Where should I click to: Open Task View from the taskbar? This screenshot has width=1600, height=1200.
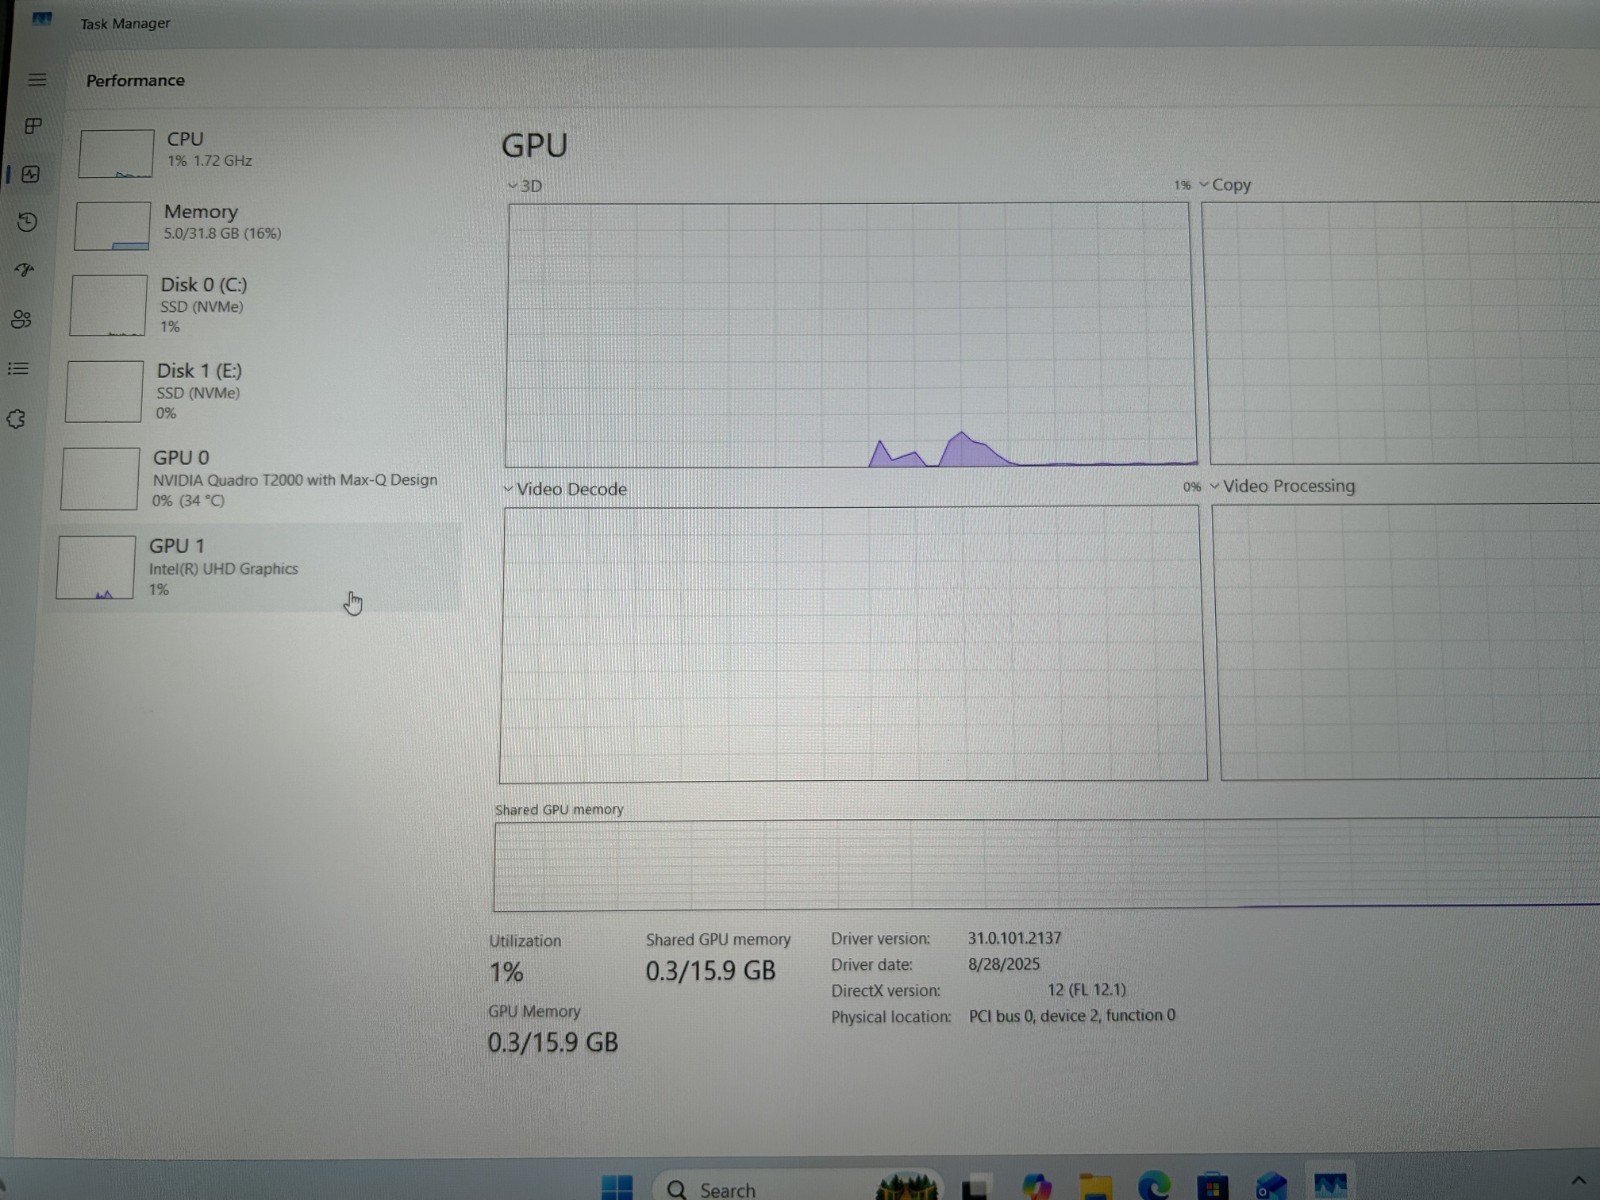point(976,1188)
